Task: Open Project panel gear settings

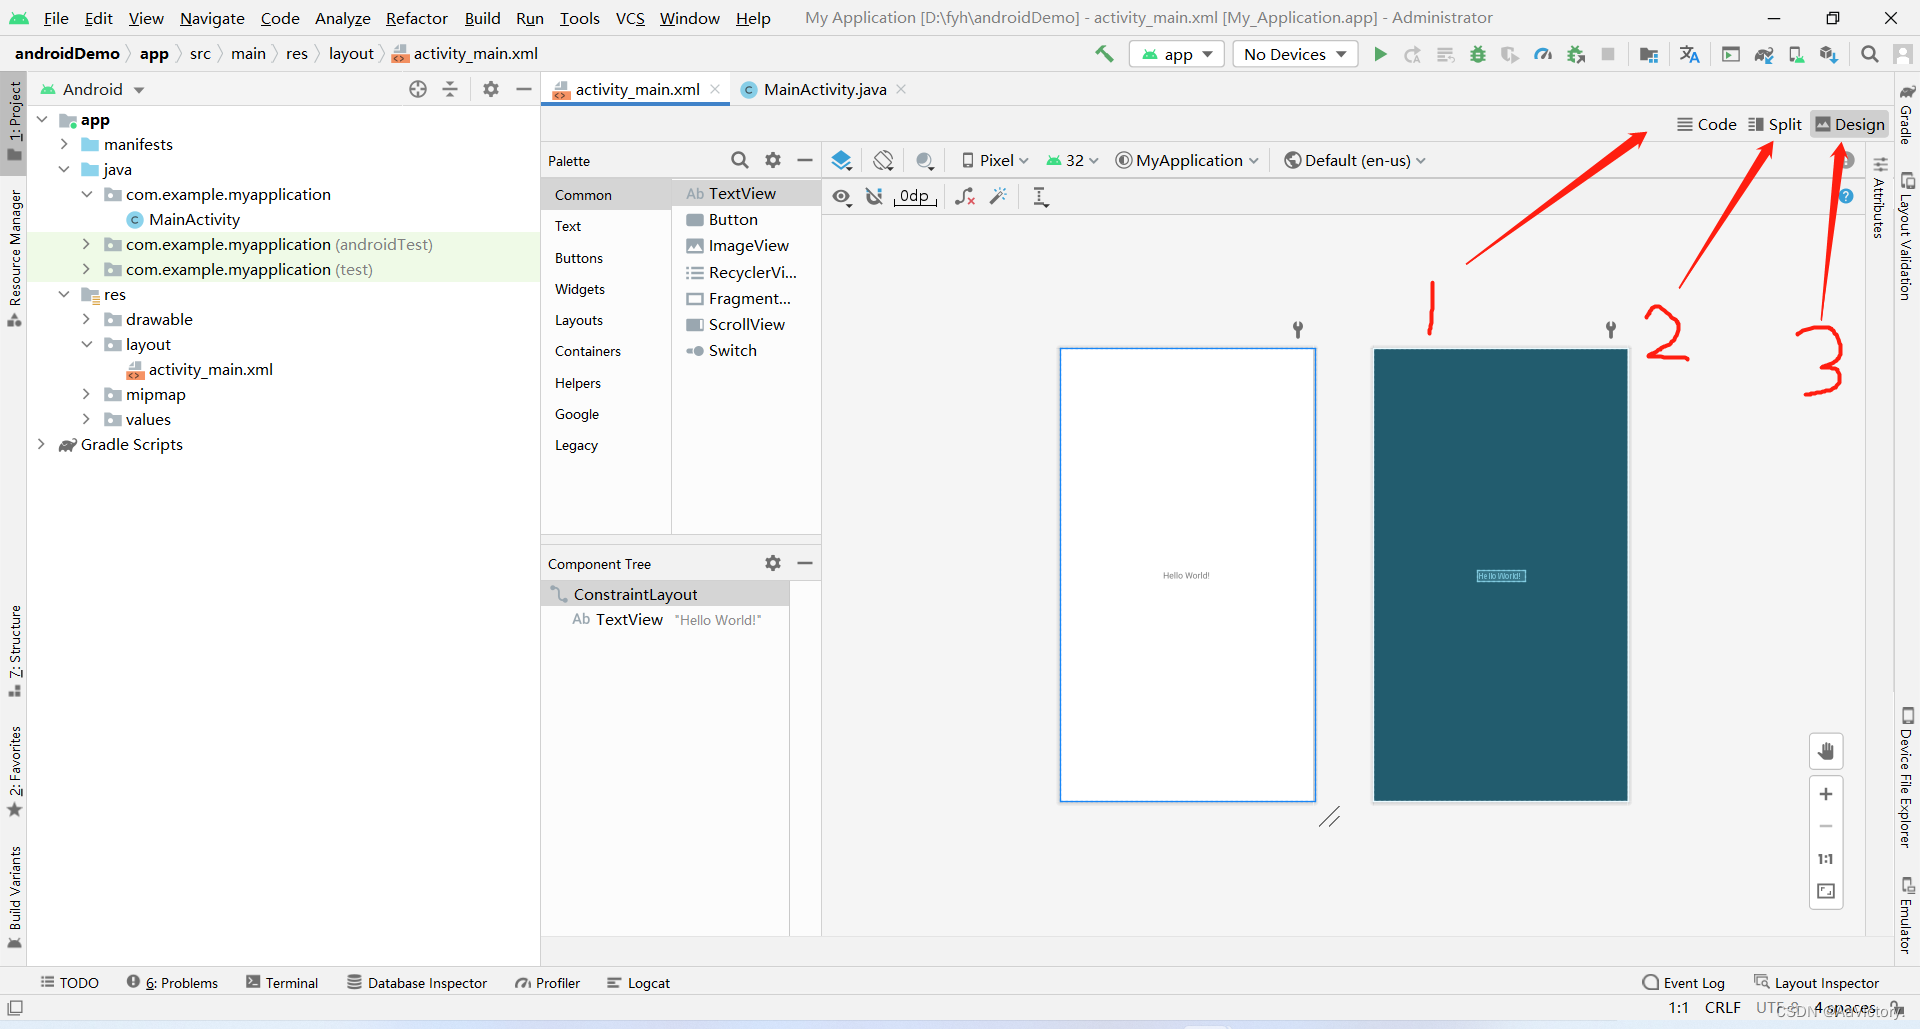Action: tap(491, 89)
